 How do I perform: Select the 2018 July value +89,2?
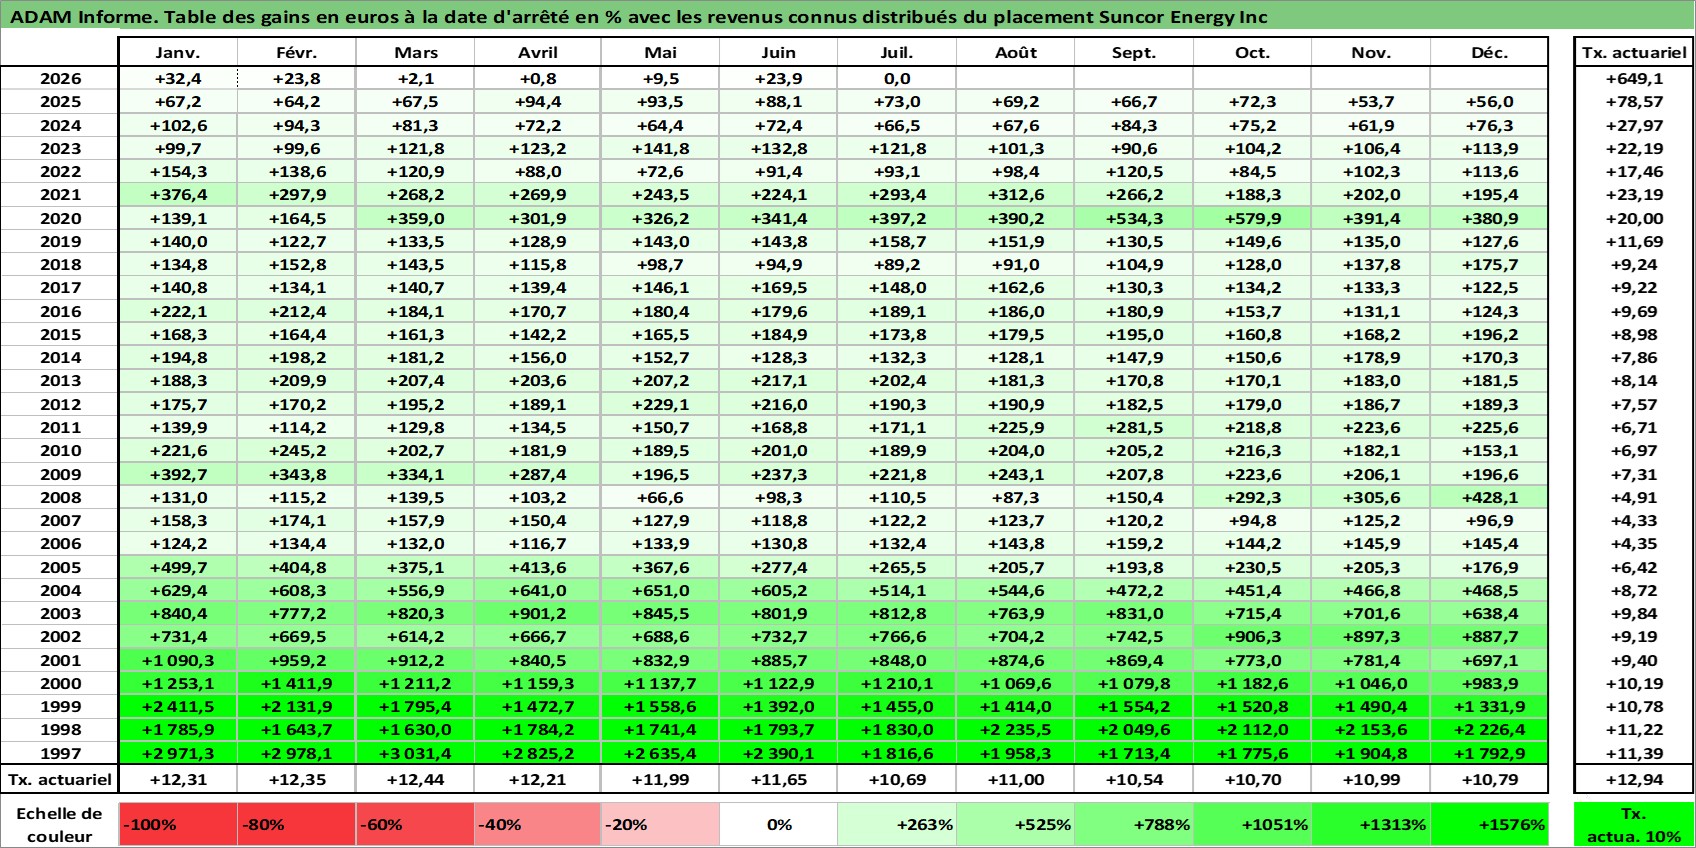tap(897, 265)
